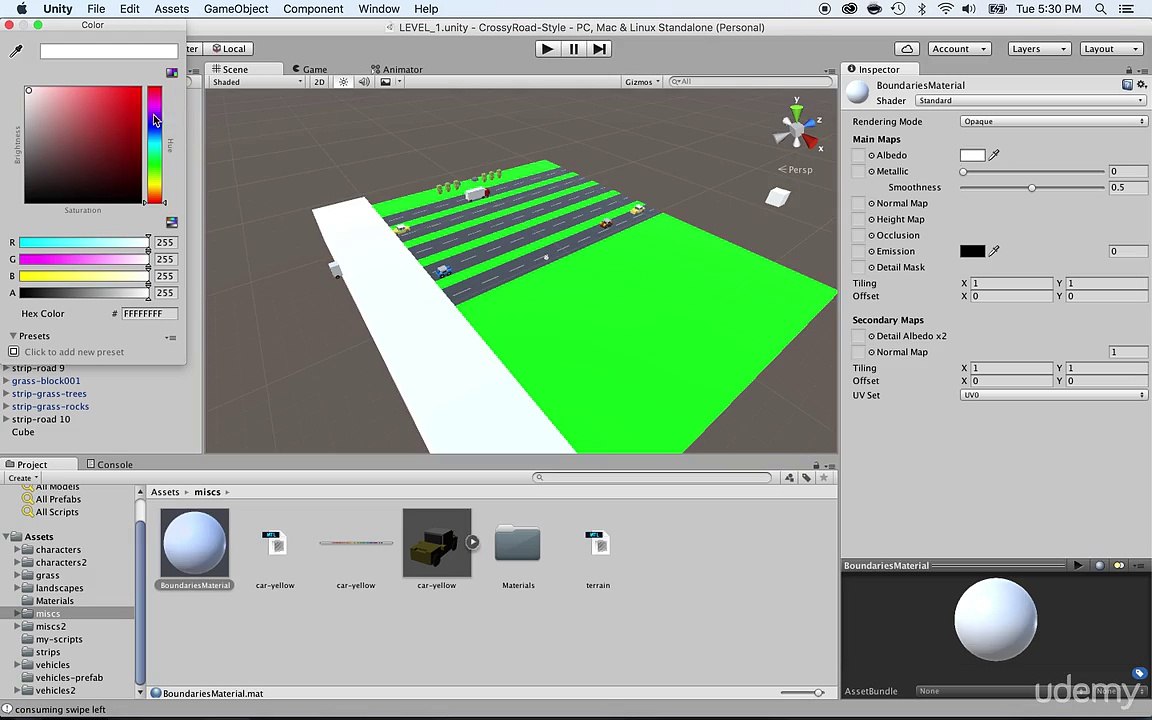This screenshot has width=1152, height=720.
Task: Open the Account dropdown
Action: pos(960,49)
